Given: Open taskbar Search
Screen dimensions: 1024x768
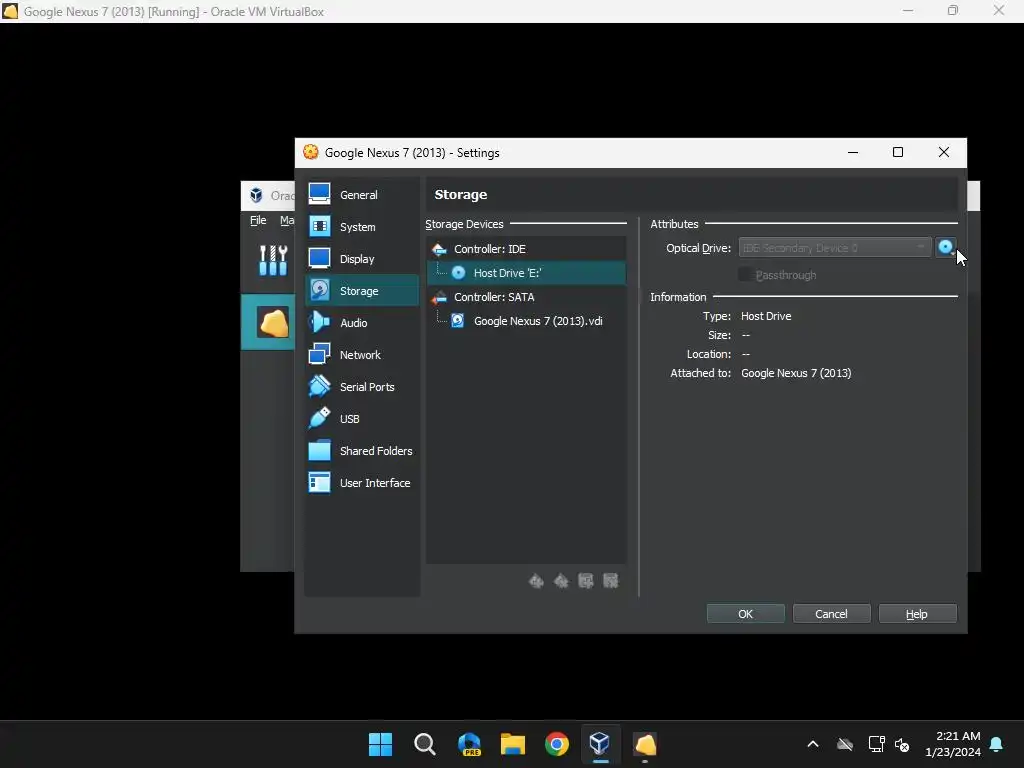Looking at the screenshot, I should 424,744.
